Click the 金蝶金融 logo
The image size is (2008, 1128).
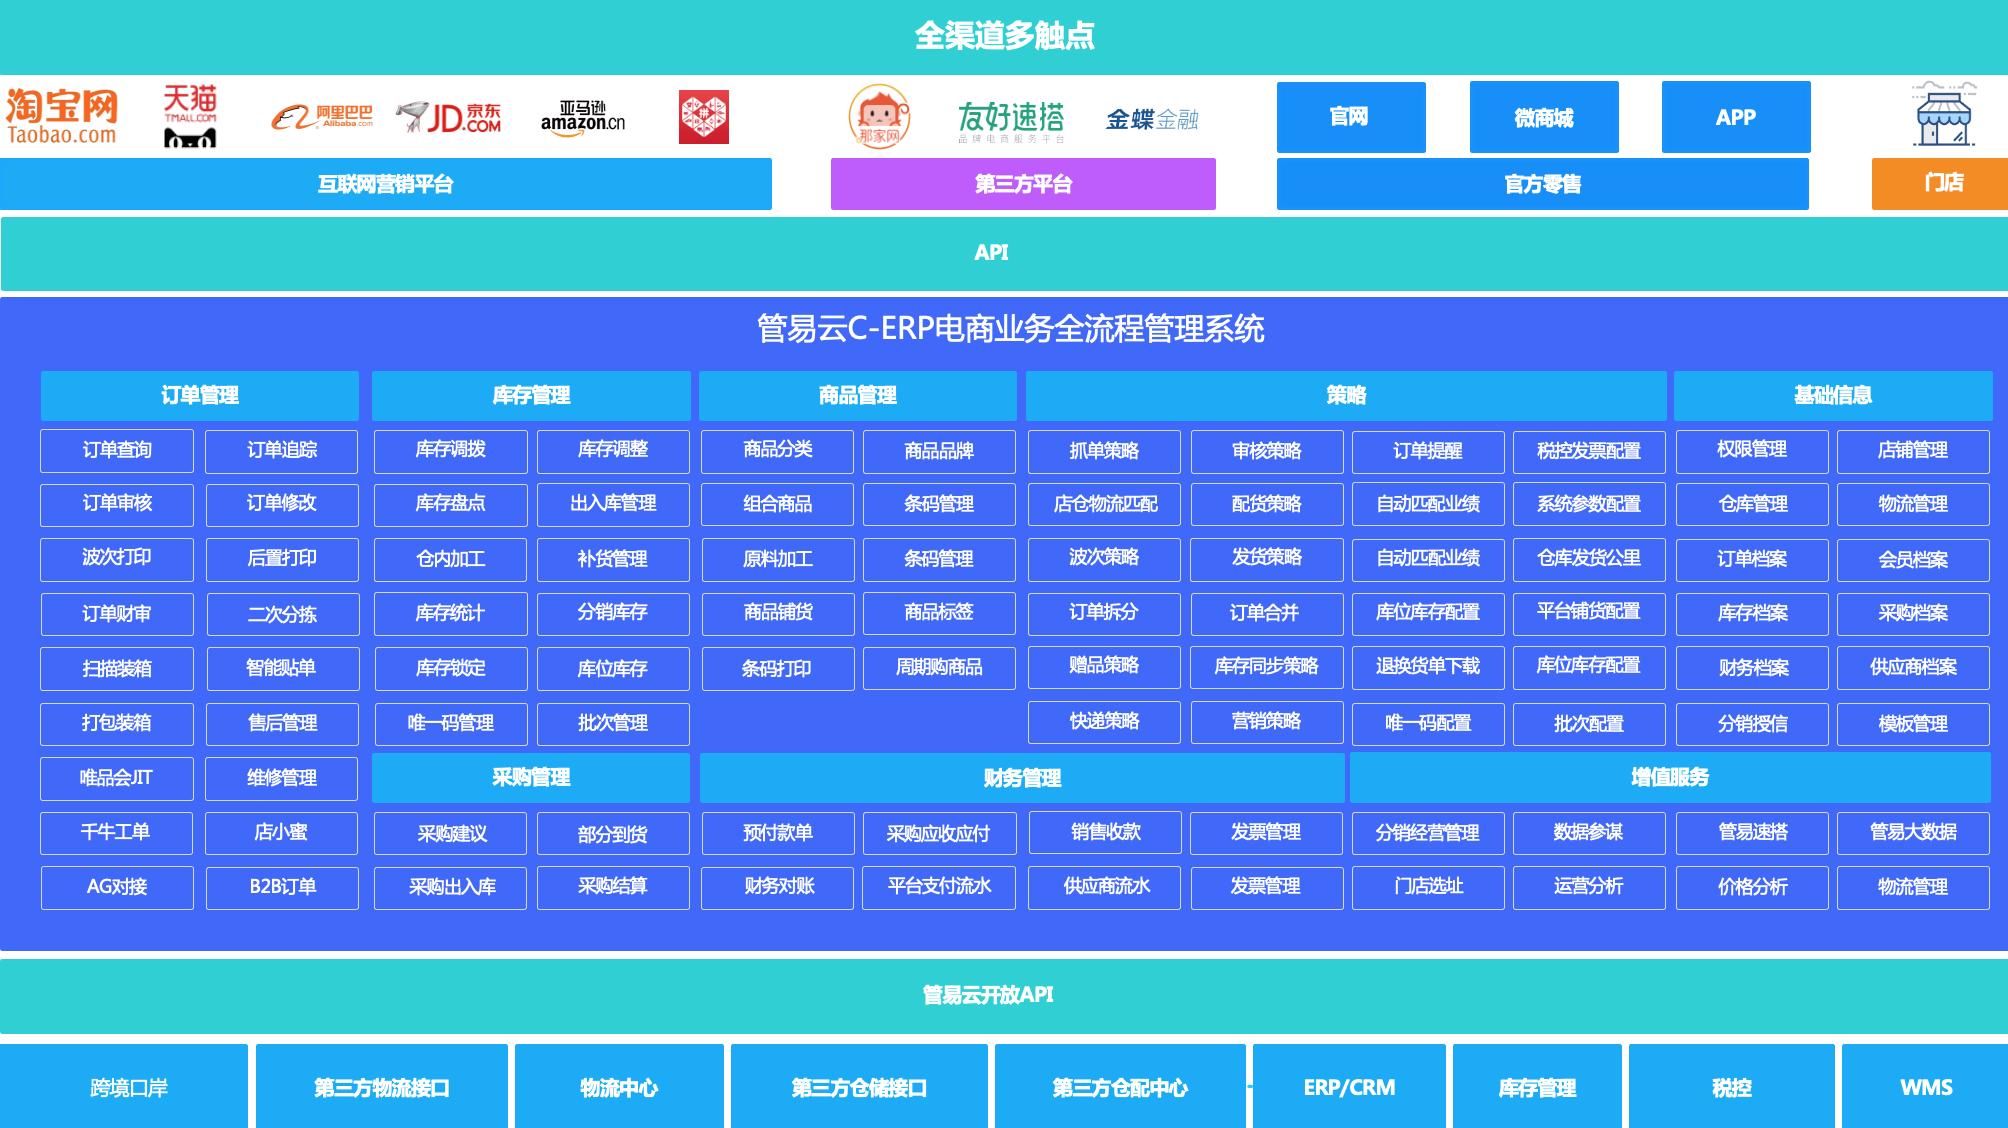point(1152,119)
